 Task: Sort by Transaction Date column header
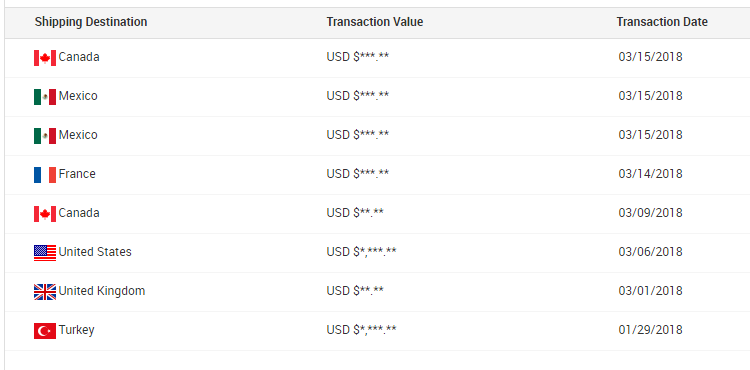(x=662, y=22)
